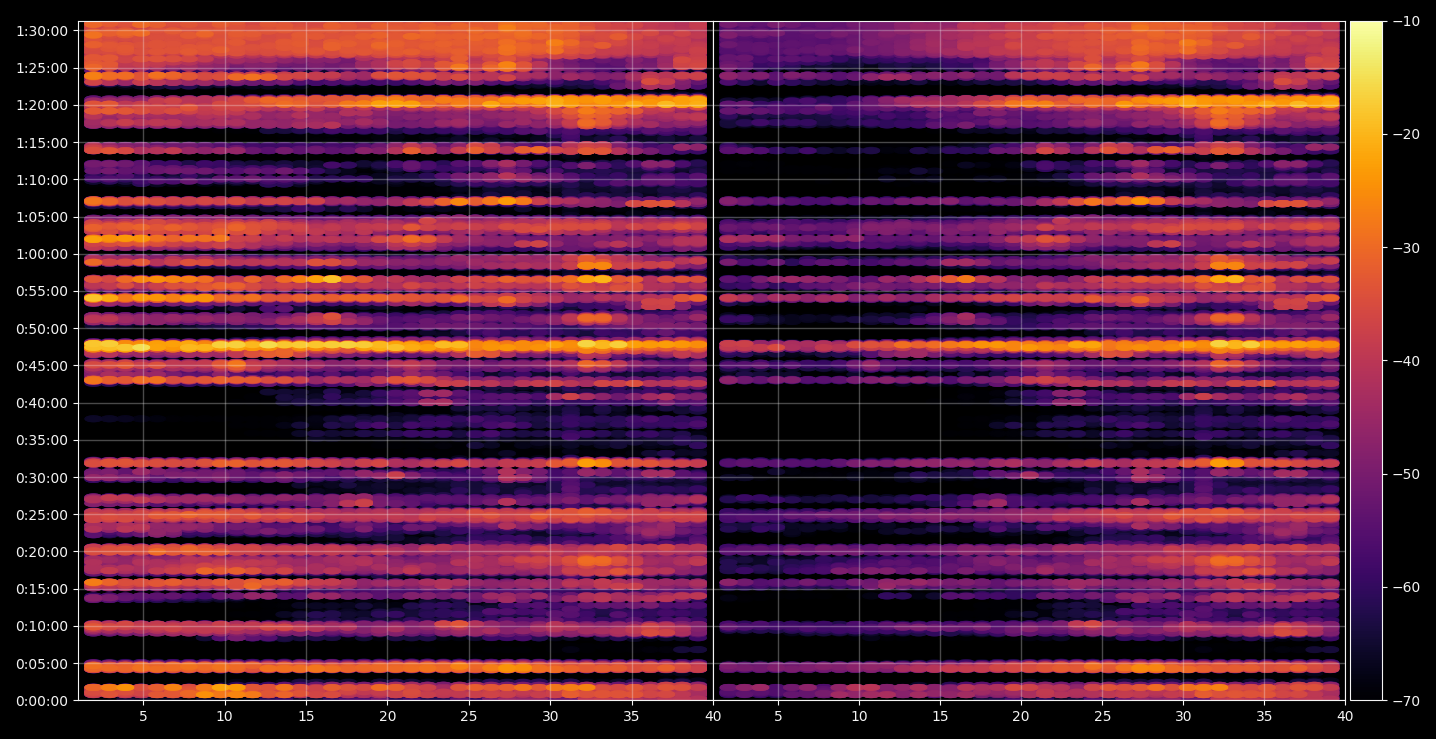Image resolution: width=1436 pixels, height=739 pixels.
Task: Click the 1:10:00 tick label
Action: 42,180
